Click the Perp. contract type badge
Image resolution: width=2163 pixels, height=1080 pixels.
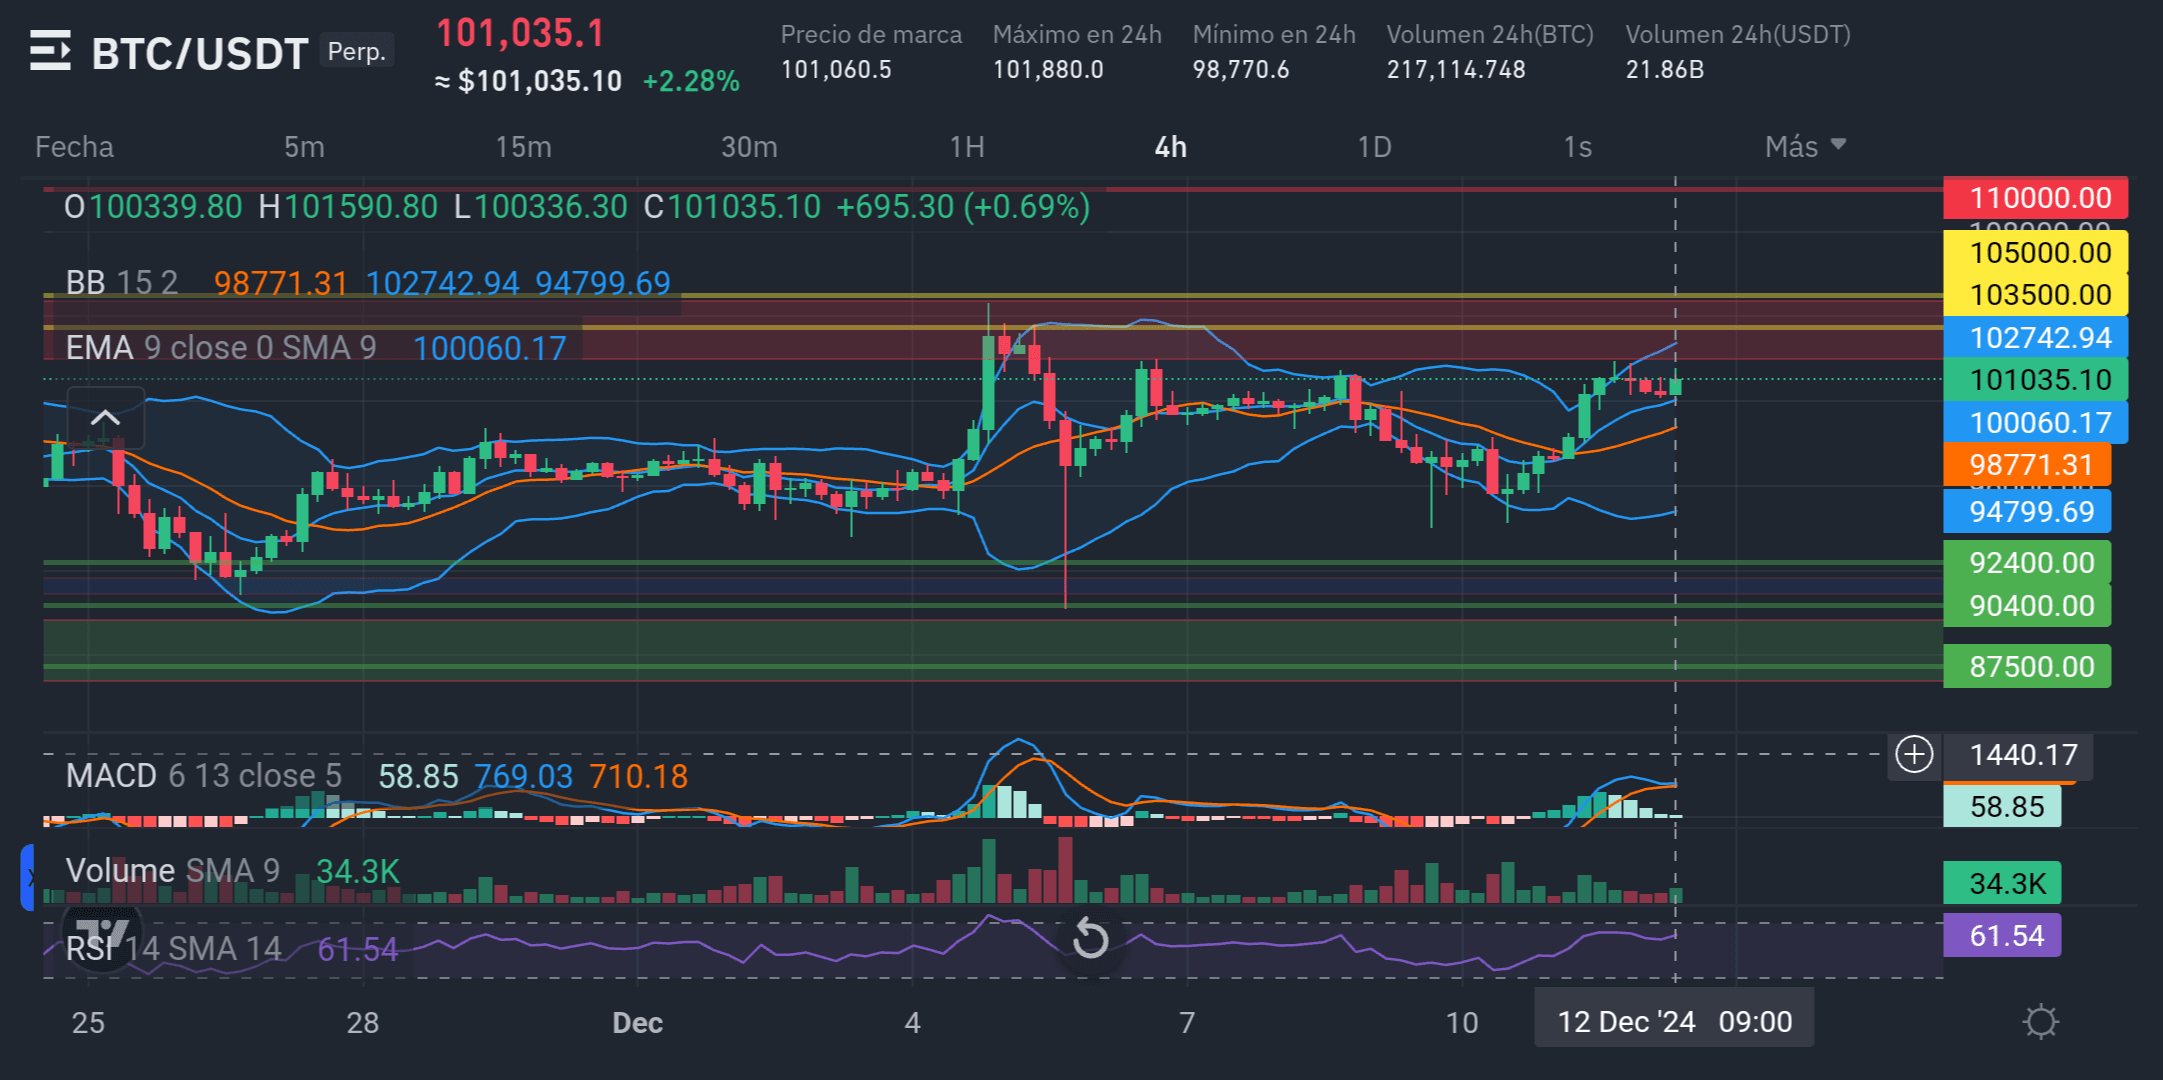click(x=356, y=51)
